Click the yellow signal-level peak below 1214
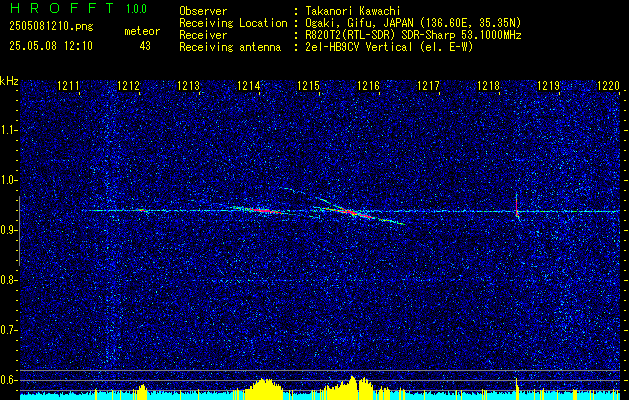Screen dimensions: 629x400 tap(264, 389)
